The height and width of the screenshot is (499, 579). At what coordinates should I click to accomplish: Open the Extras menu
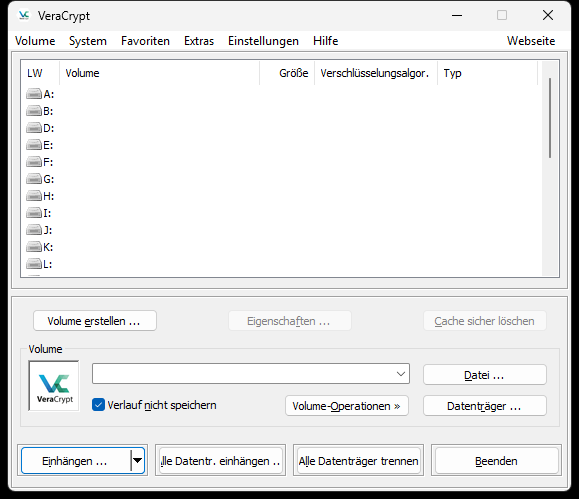199,41
